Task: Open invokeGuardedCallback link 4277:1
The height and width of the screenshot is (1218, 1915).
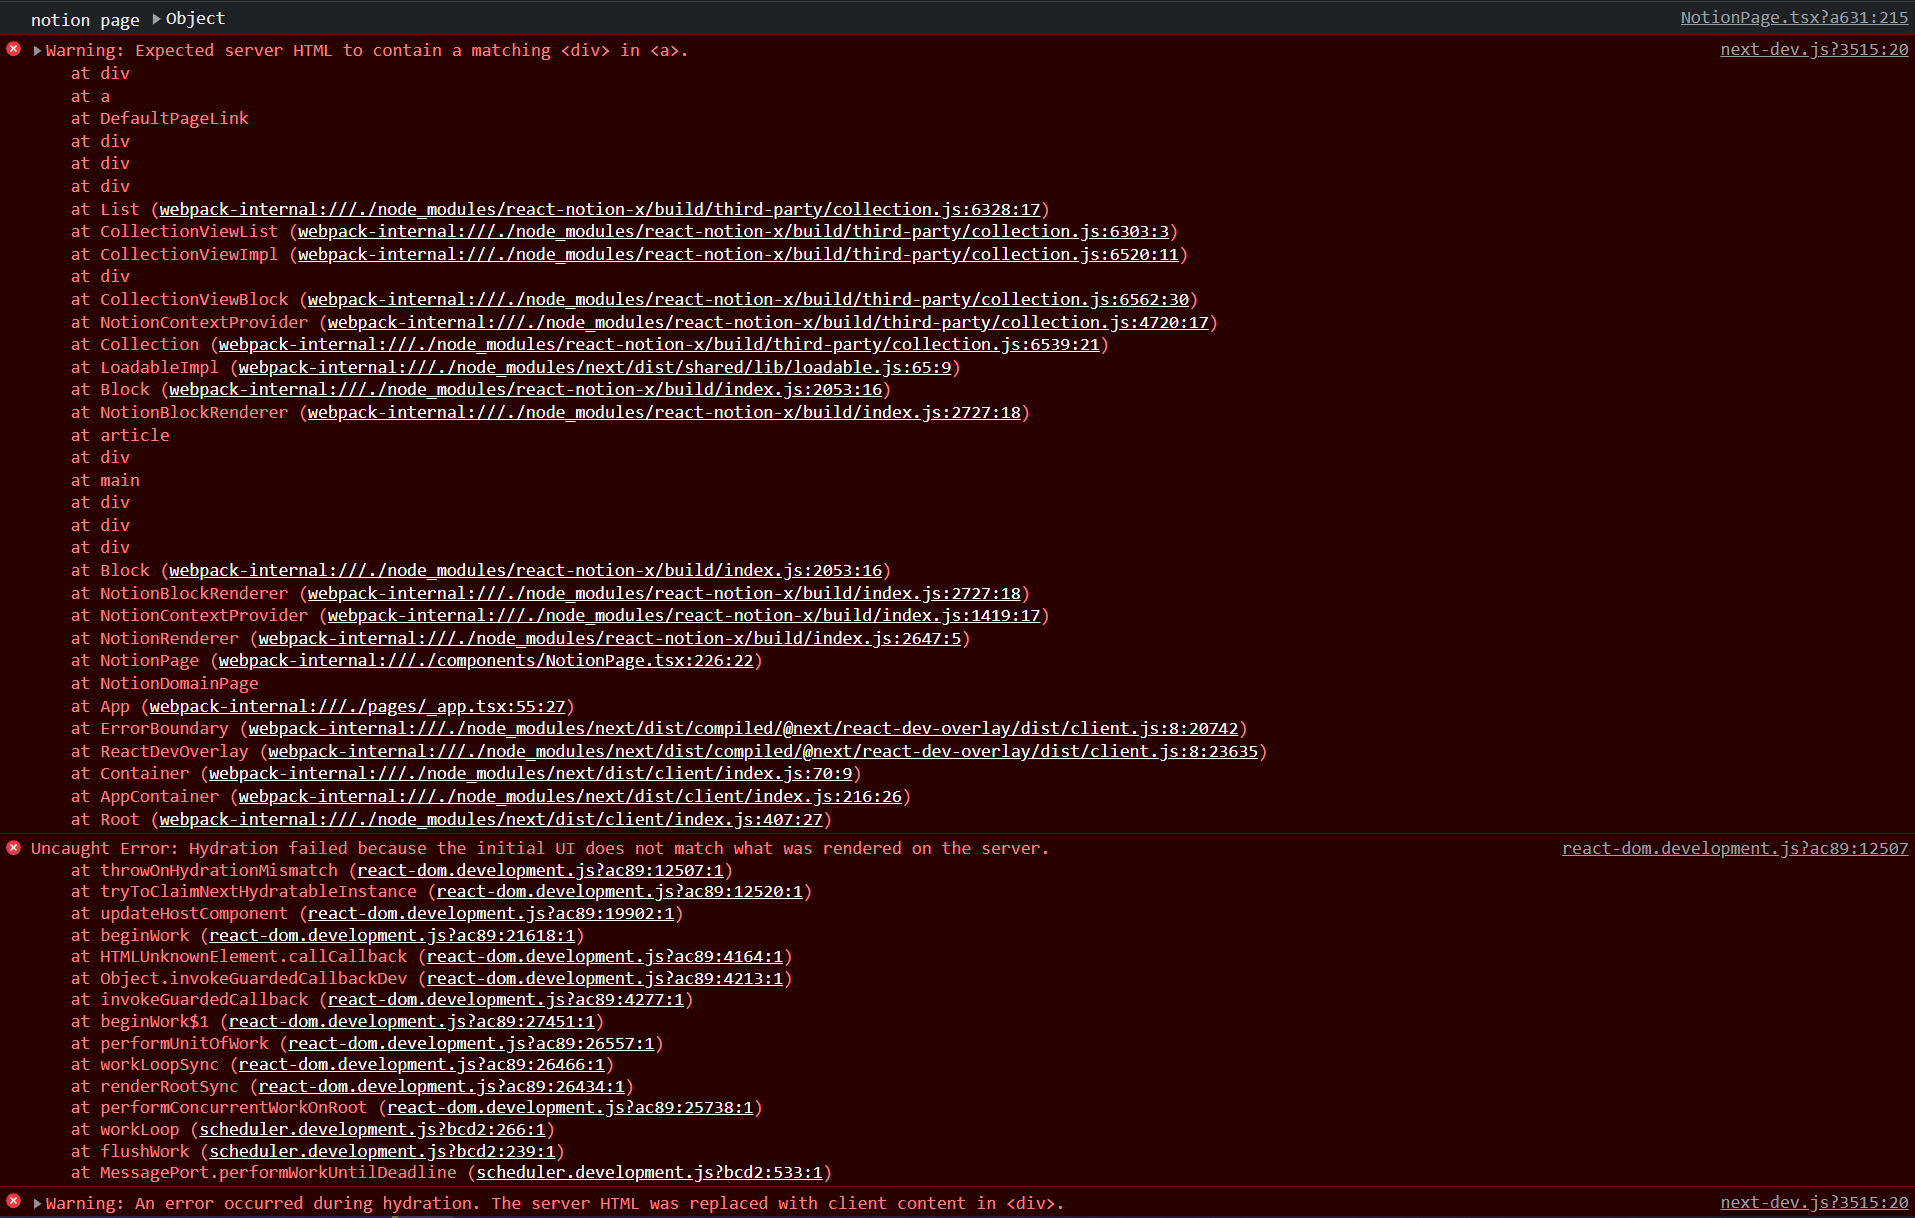Action: click(x=506, y=999)
